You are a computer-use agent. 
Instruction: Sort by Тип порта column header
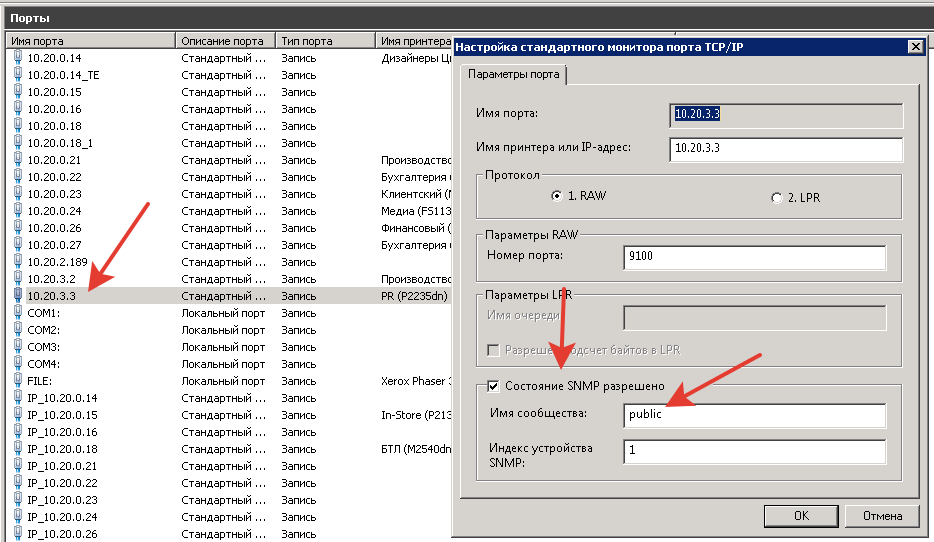click(325, 41)
